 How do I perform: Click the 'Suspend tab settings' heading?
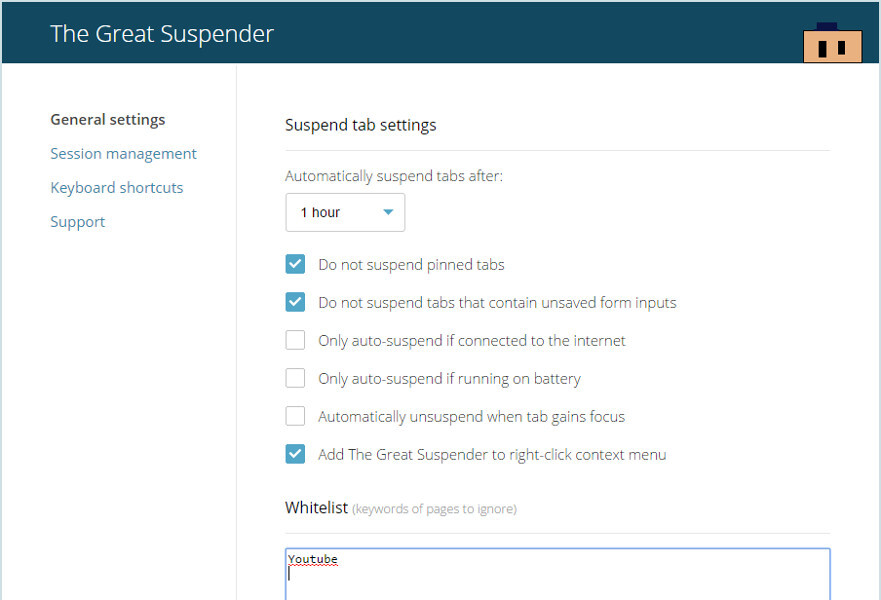(360, 124)
